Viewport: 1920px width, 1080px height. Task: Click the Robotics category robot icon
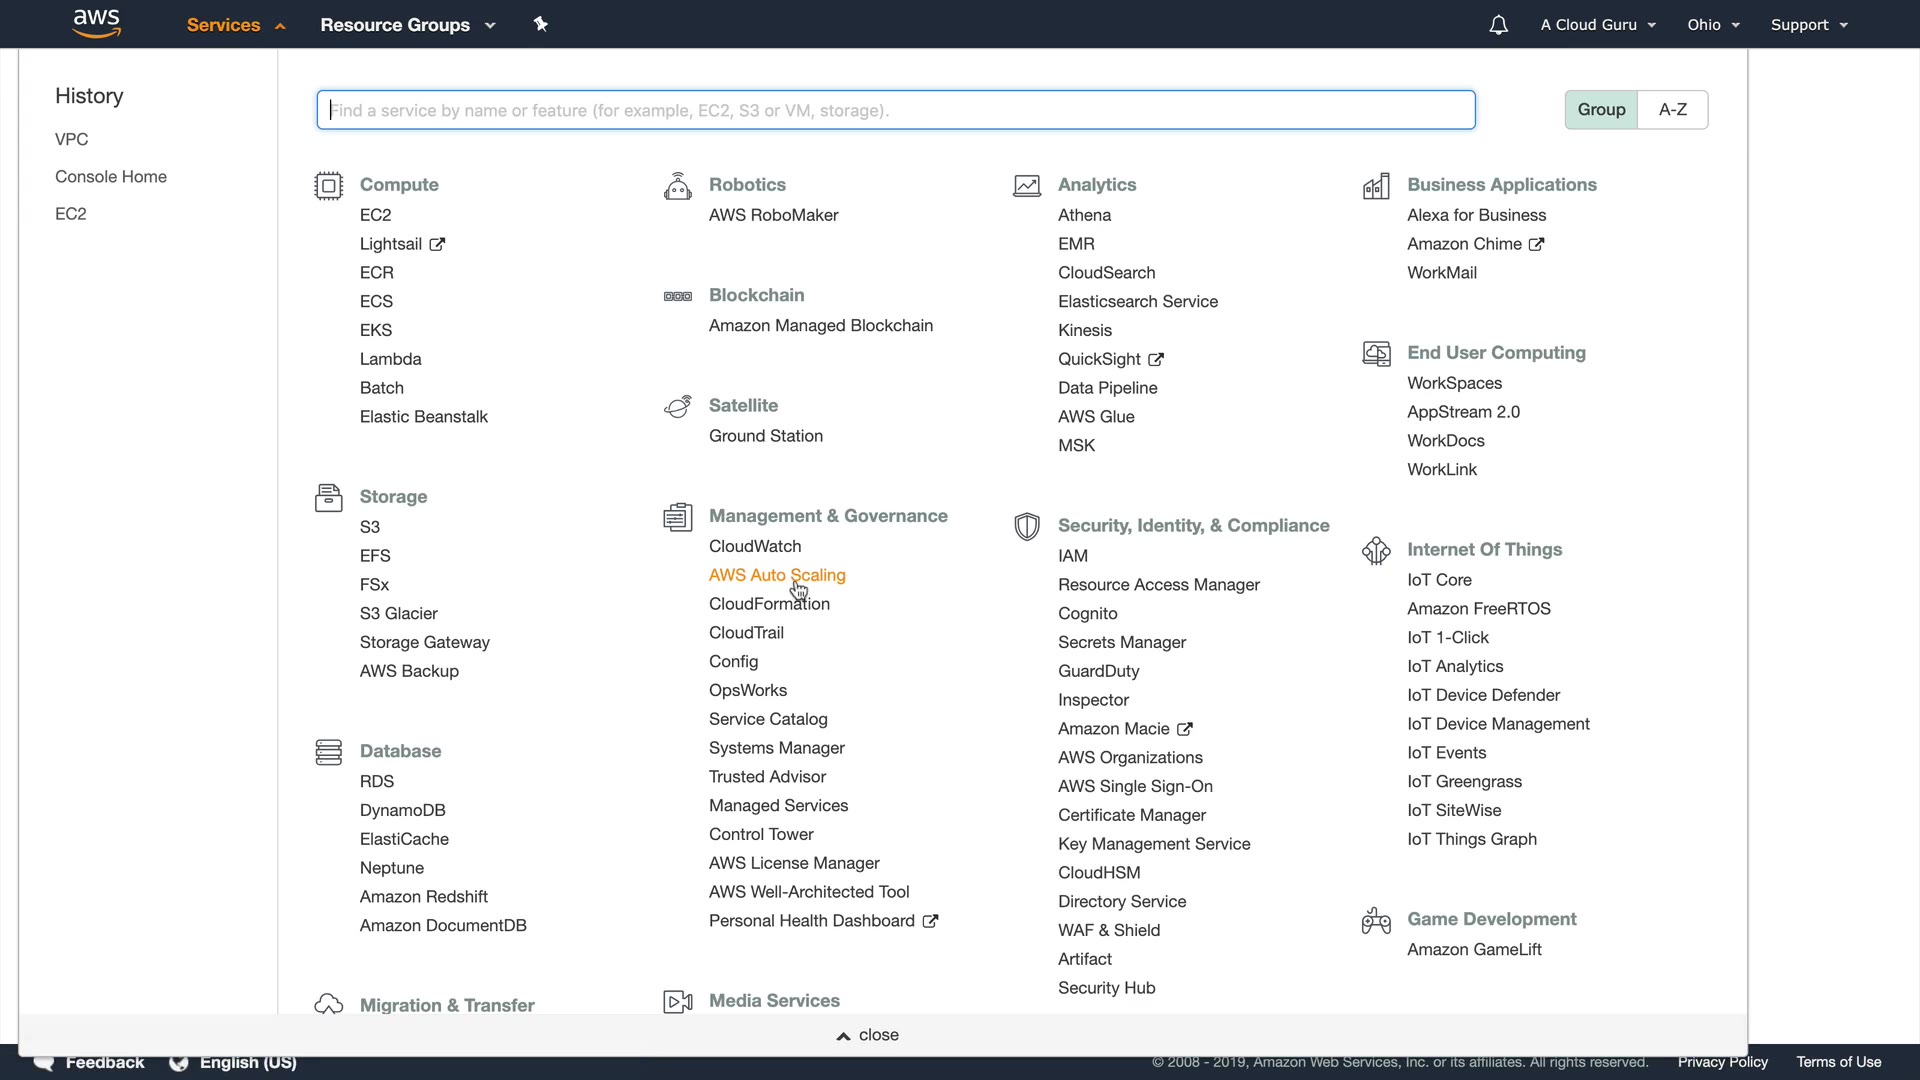coord(677,186)
